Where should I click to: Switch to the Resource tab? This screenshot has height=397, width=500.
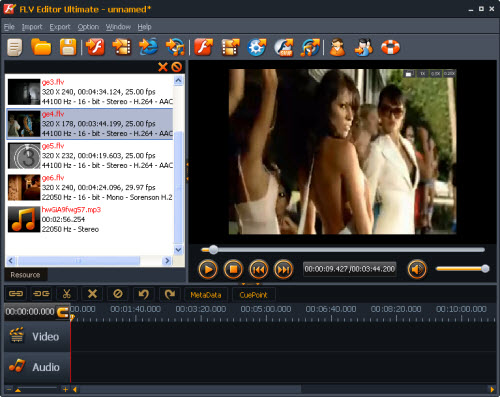[x=25, y=275]
